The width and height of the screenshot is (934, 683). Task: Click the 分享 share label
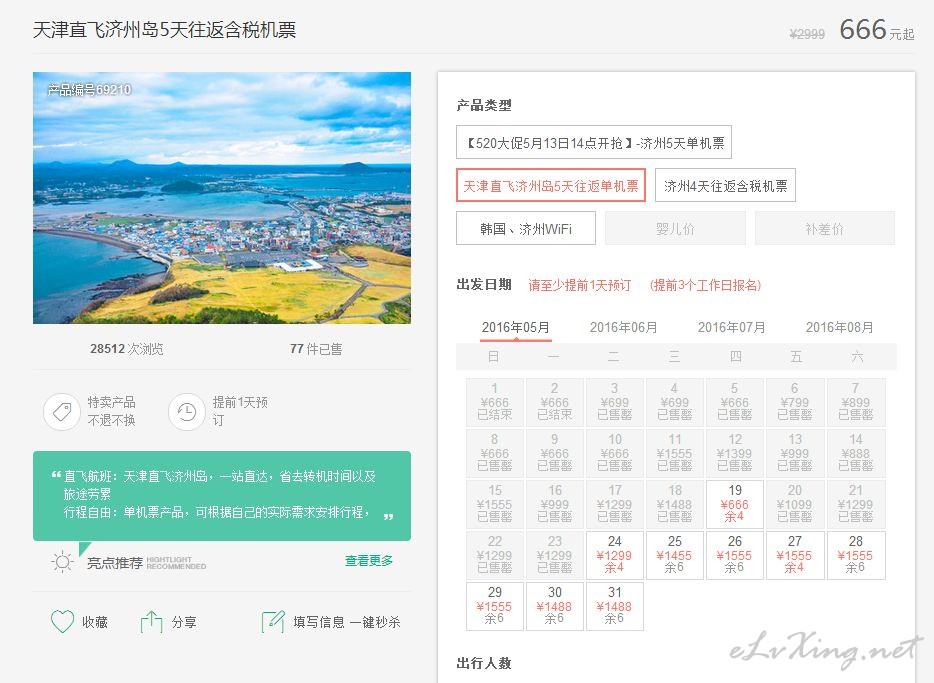(x=184, y=622)
